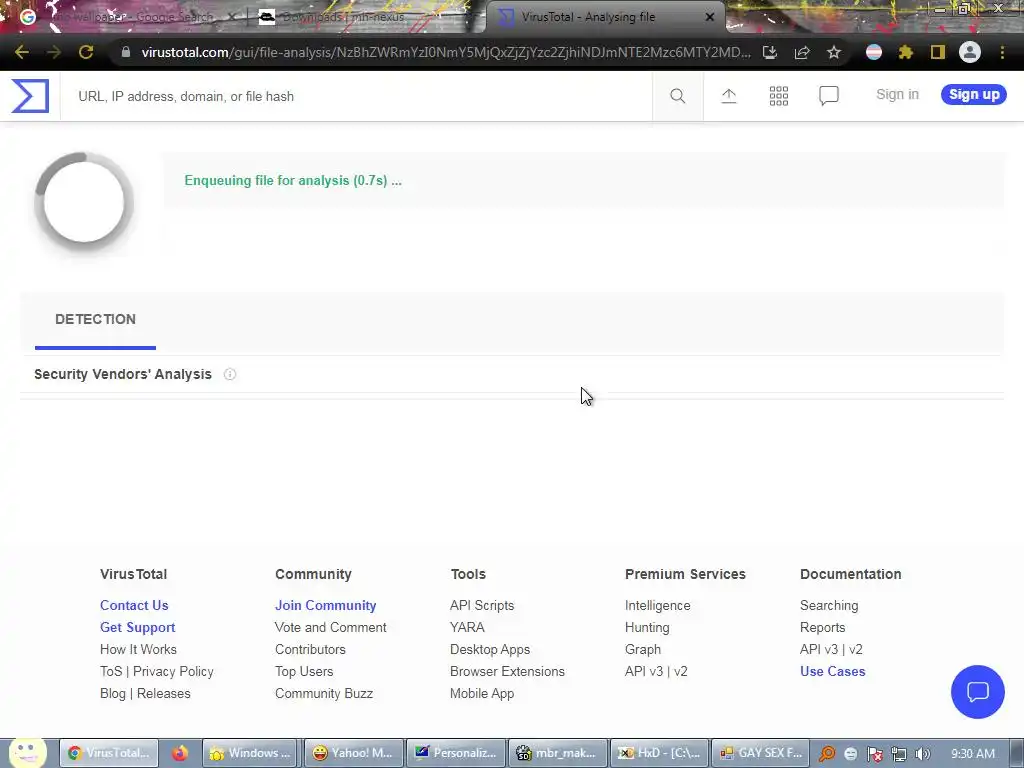This screenshot has height=768, width=1024.
Task: Click the padlock site info icon
Action: pos(125,52)
